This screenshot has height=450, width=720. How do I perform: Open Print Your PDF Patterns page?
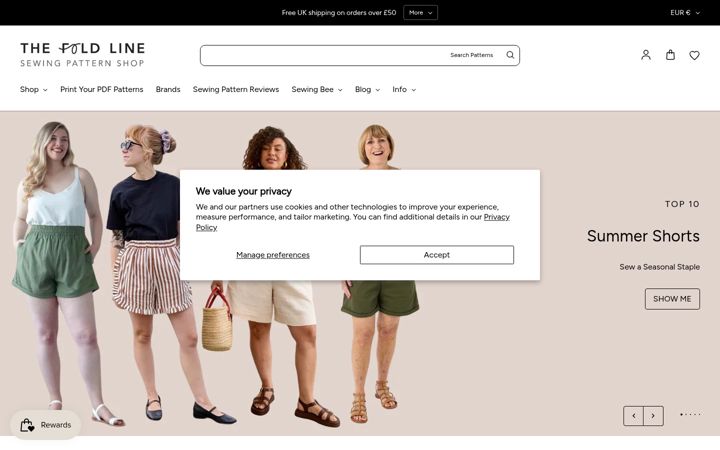101,90
